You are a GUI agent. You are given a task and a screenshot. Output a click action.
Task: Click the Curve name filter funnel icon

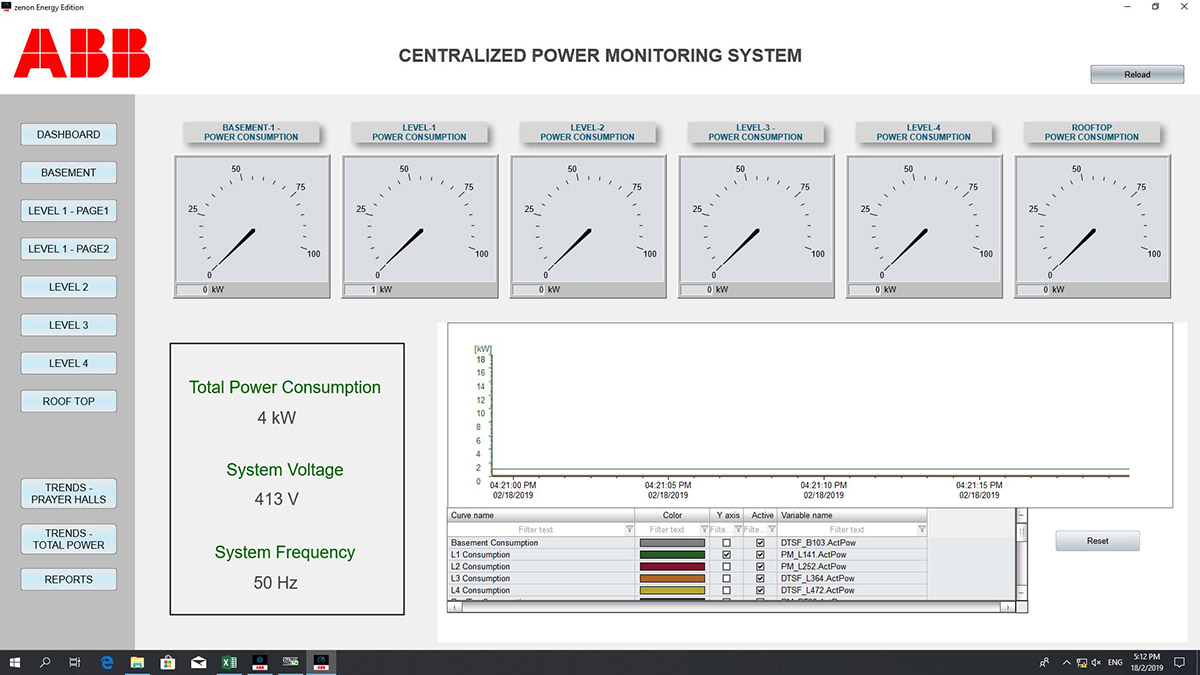(629, 530)
